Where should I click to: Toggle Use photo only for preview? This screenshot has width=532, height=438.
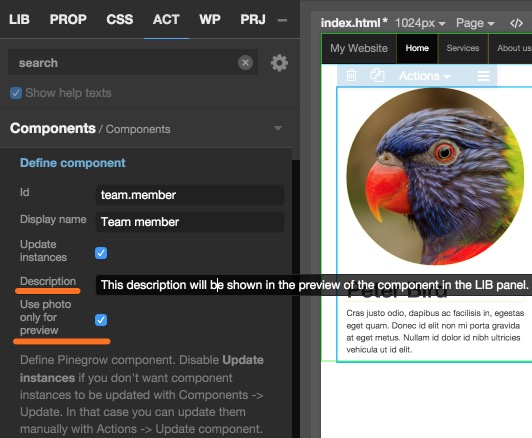pyautogui.click(x=101, y=320)
